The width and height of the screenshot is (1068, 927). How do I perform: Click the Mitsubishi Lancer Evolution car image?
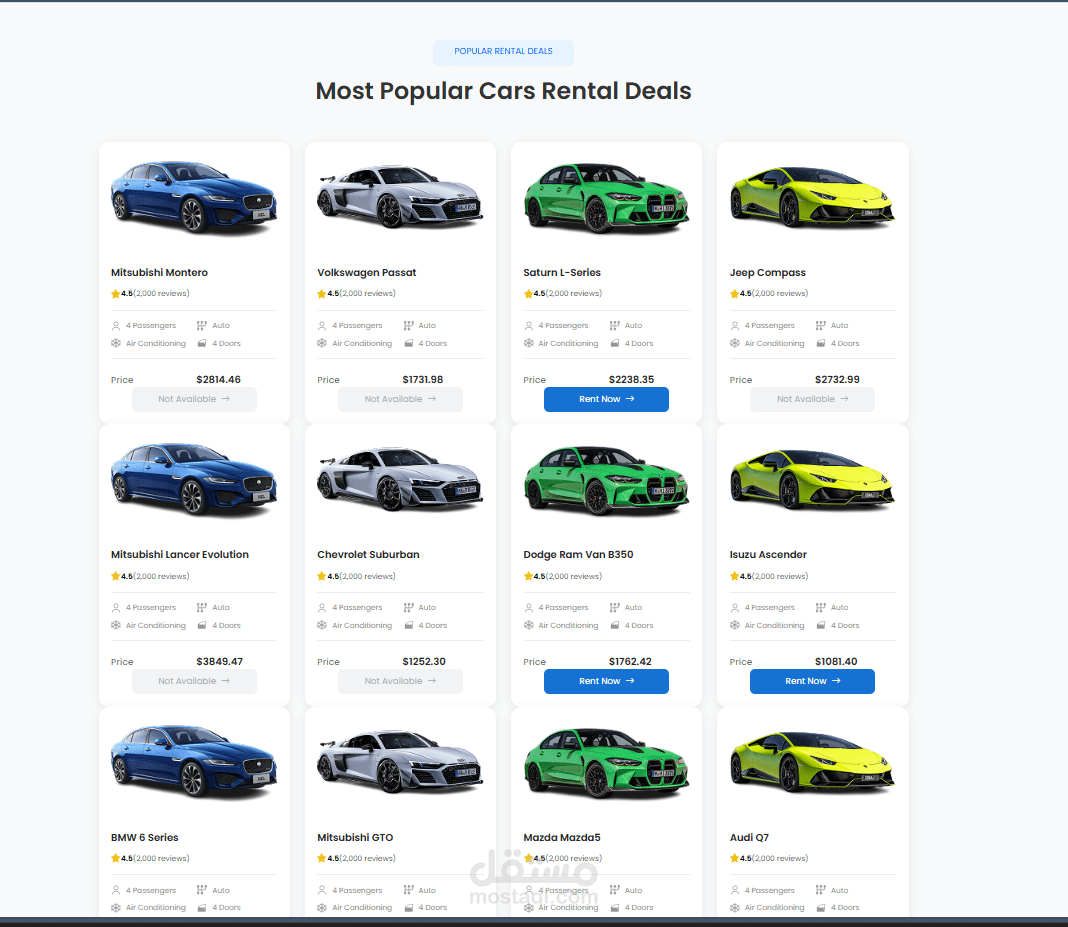coord(194,479)
